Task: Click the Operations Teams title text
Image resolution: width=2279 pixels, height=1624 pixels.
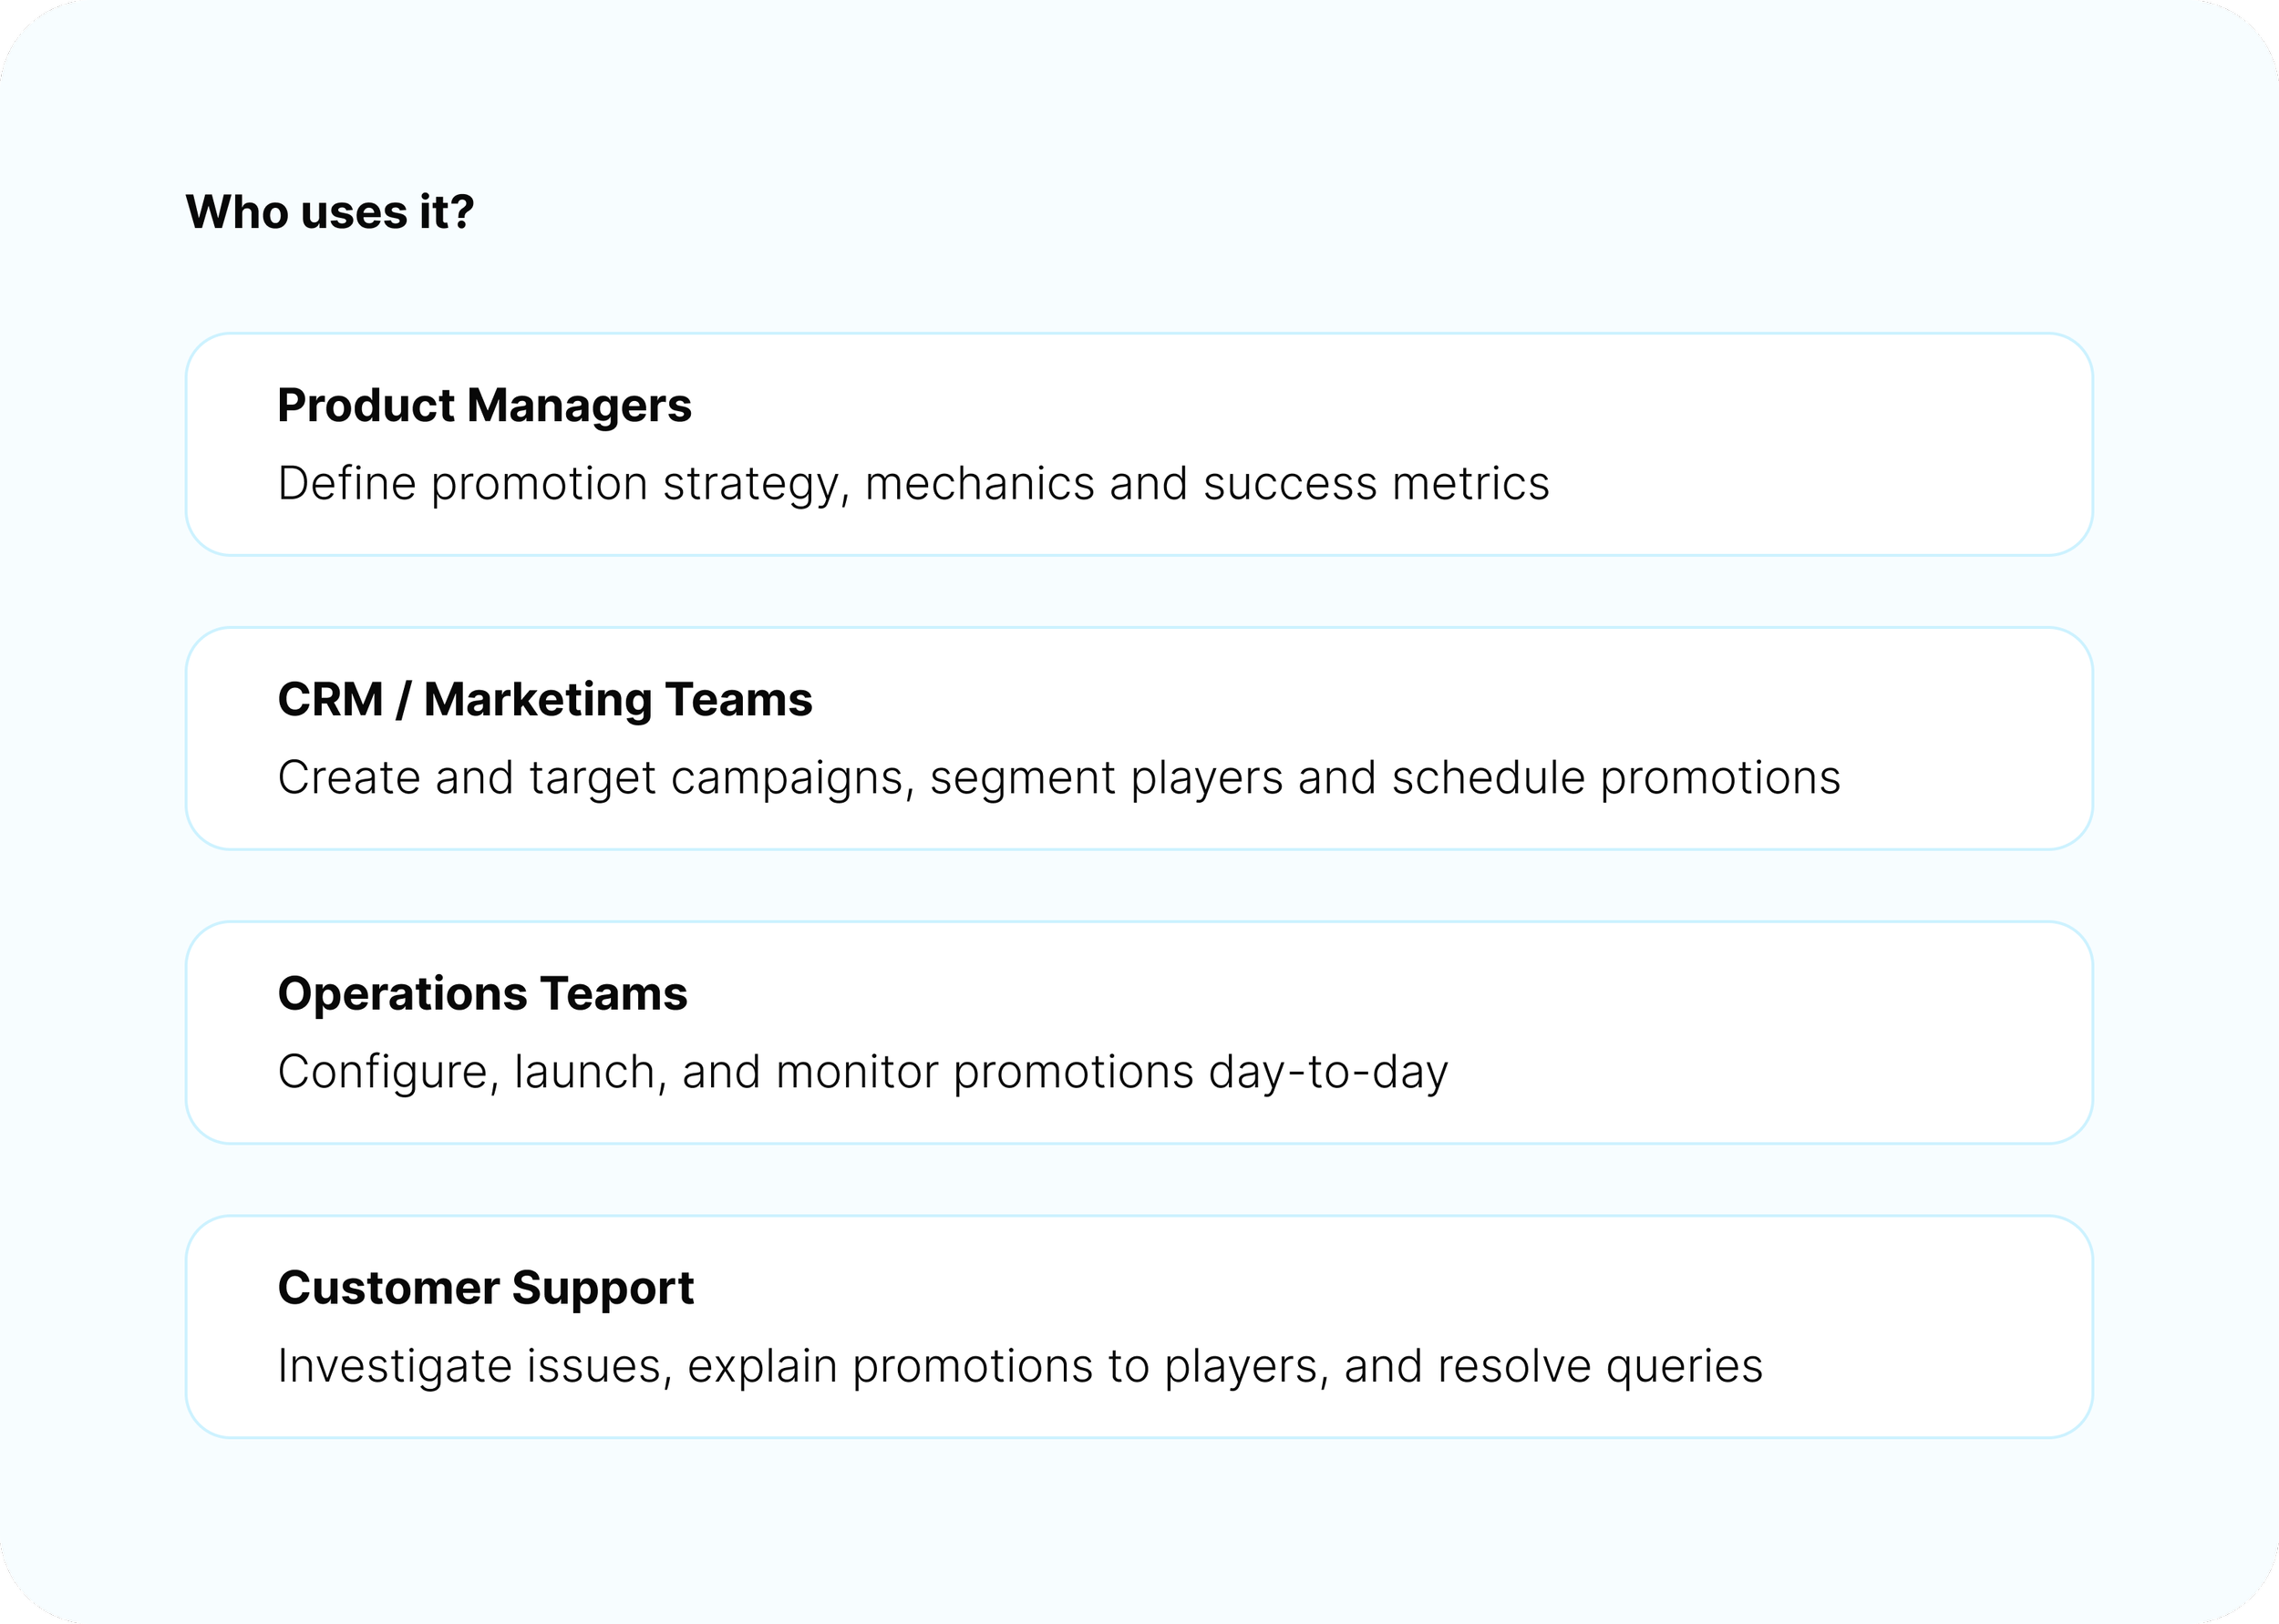Action: tap(482, 993)
